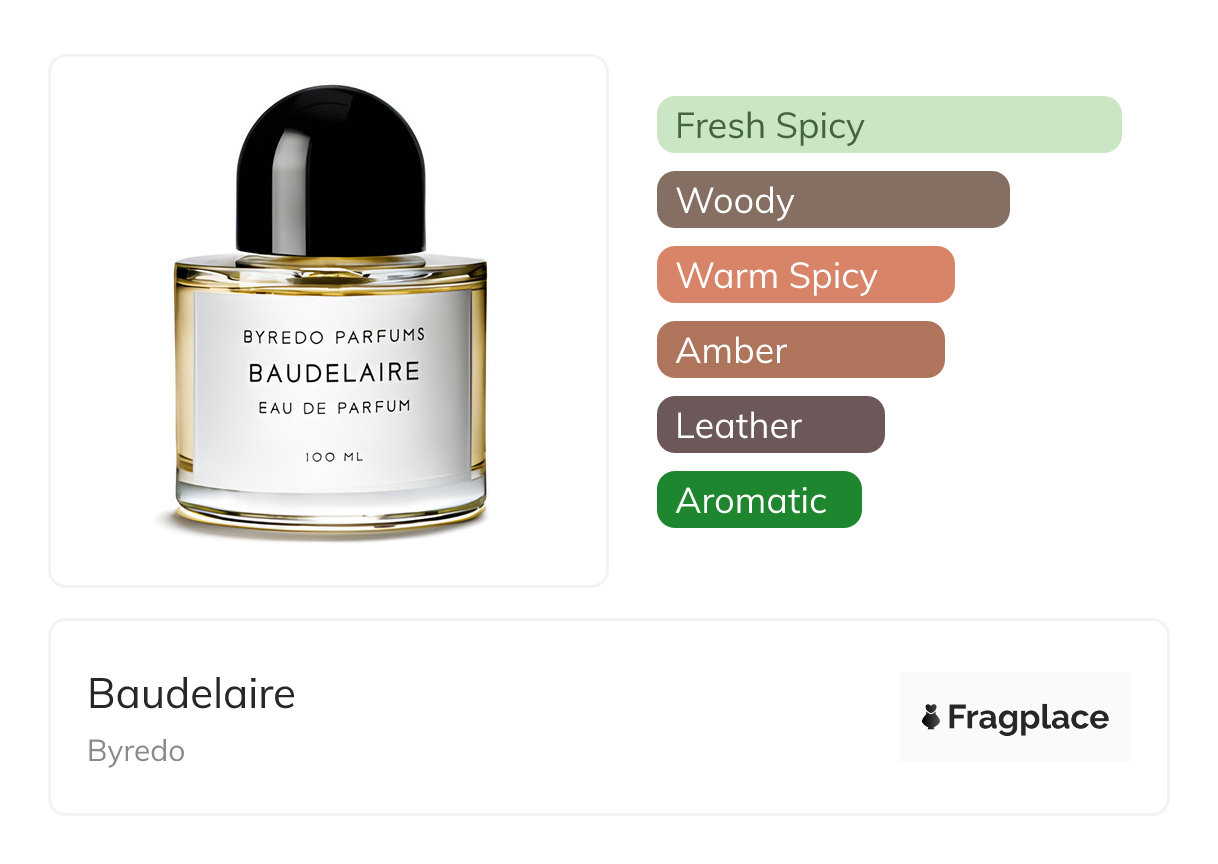The image size is (1218, 864).
Task: Click the Warm Spicy text label
Action: pyautogui.click(x=777, y=276)
